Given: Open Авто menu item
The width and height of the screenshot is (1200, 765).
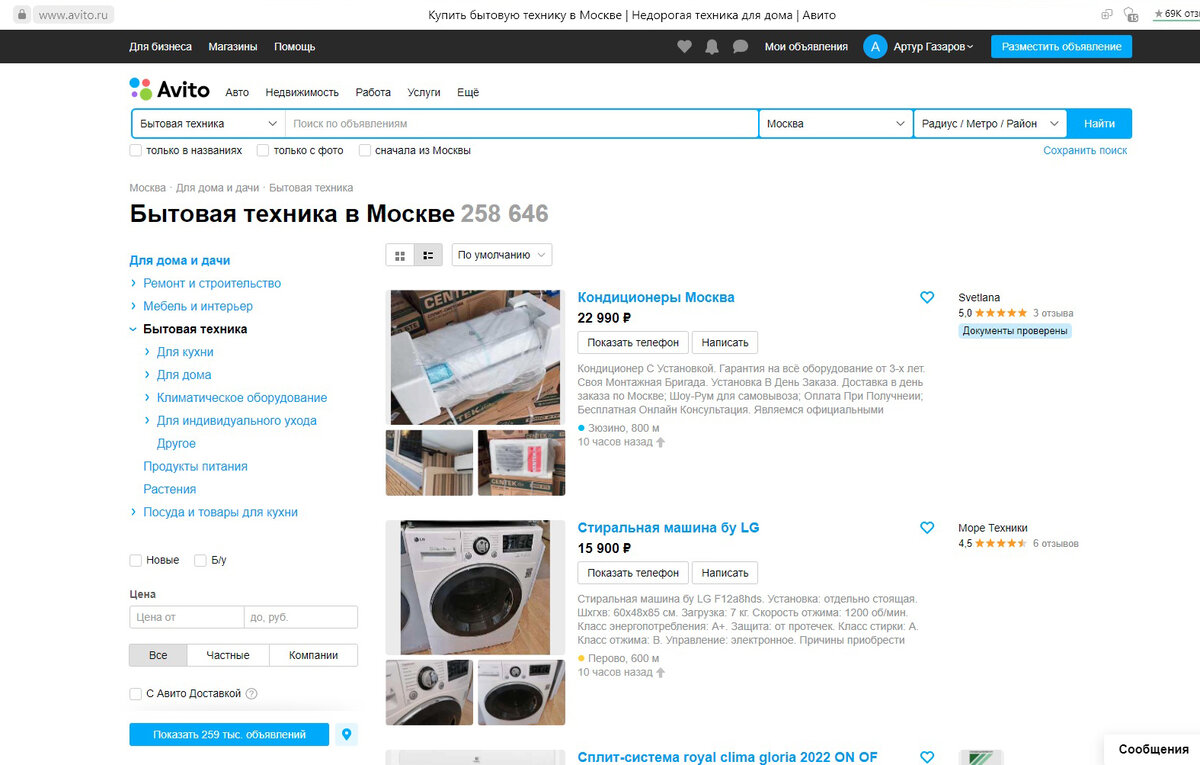Looking at the screenshot, I should pos(237,92).
